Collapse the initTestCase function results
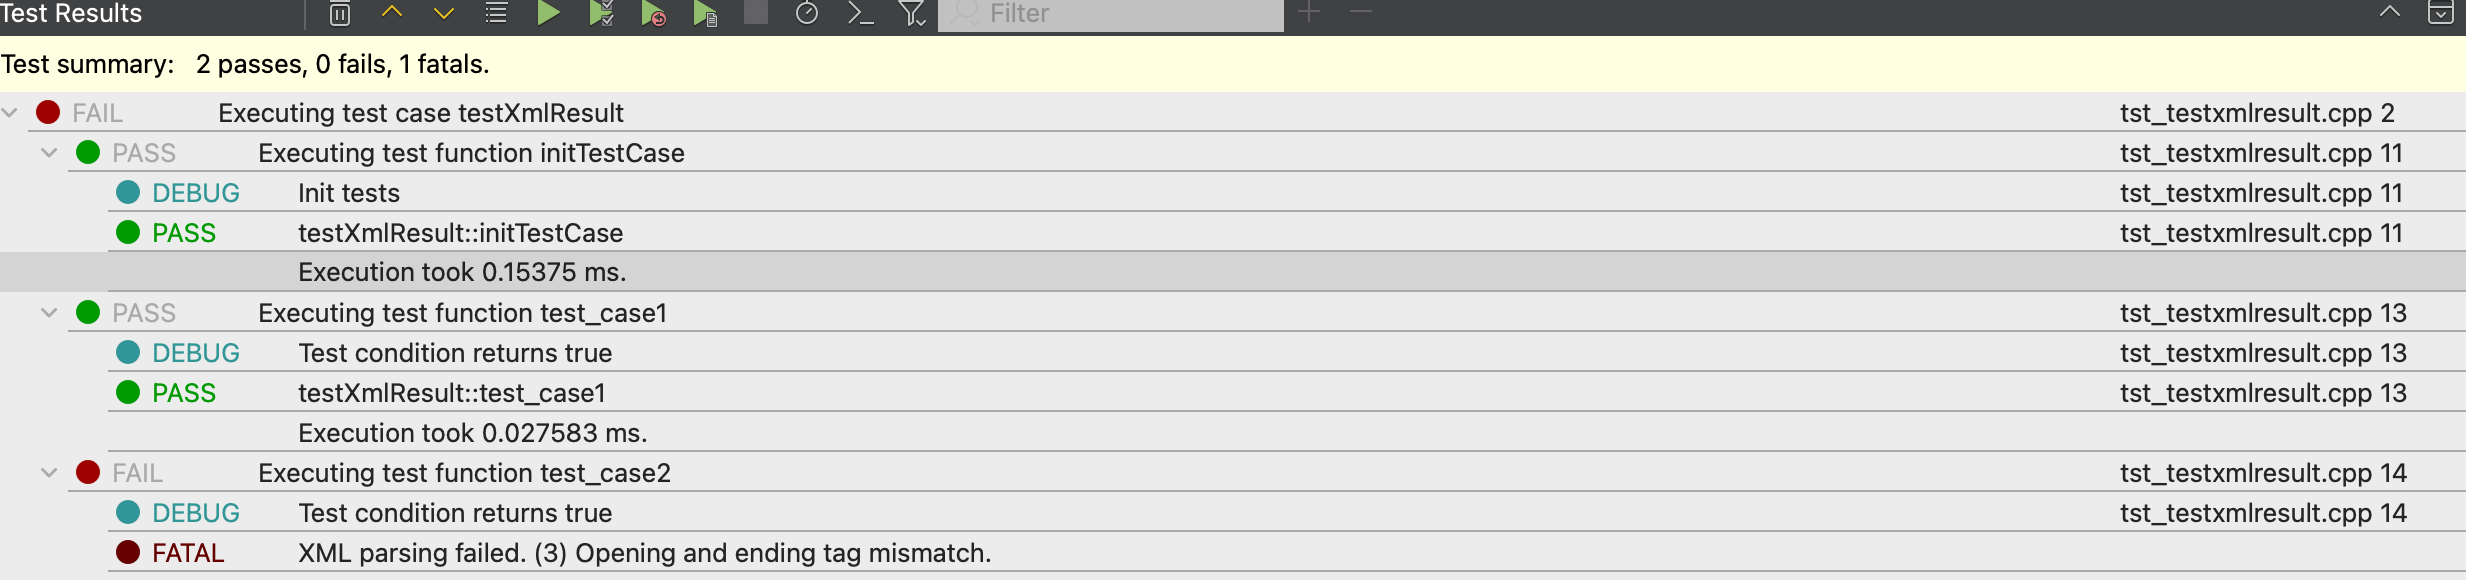 (49, 153)
